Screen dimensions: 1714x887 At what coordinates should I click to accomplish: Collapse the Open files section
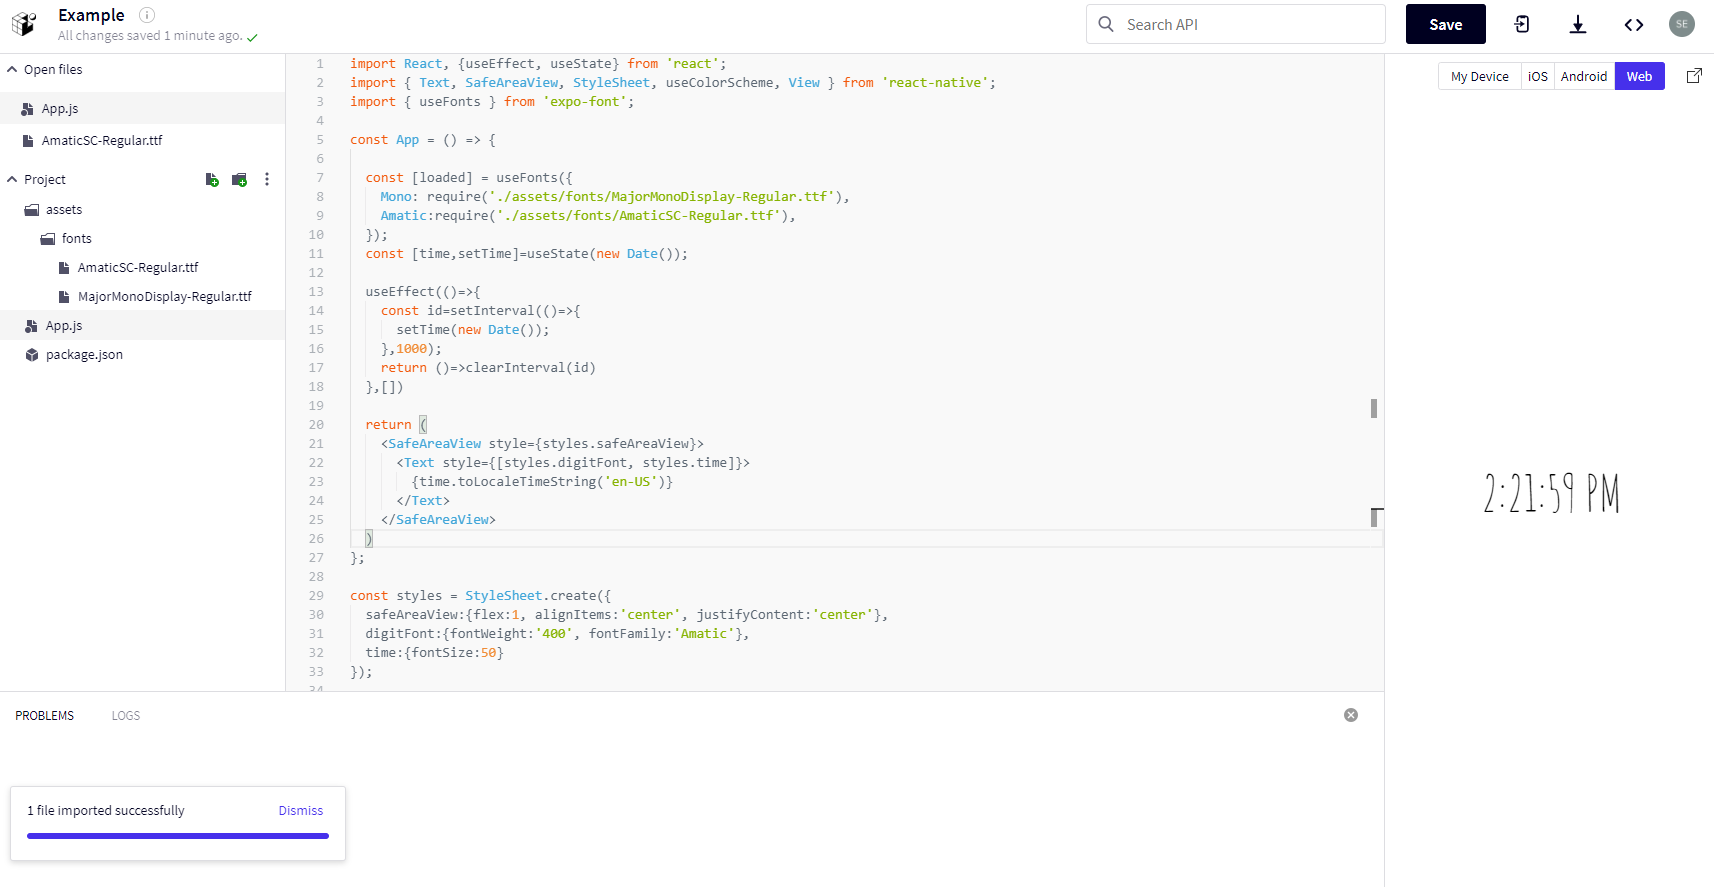12,70
